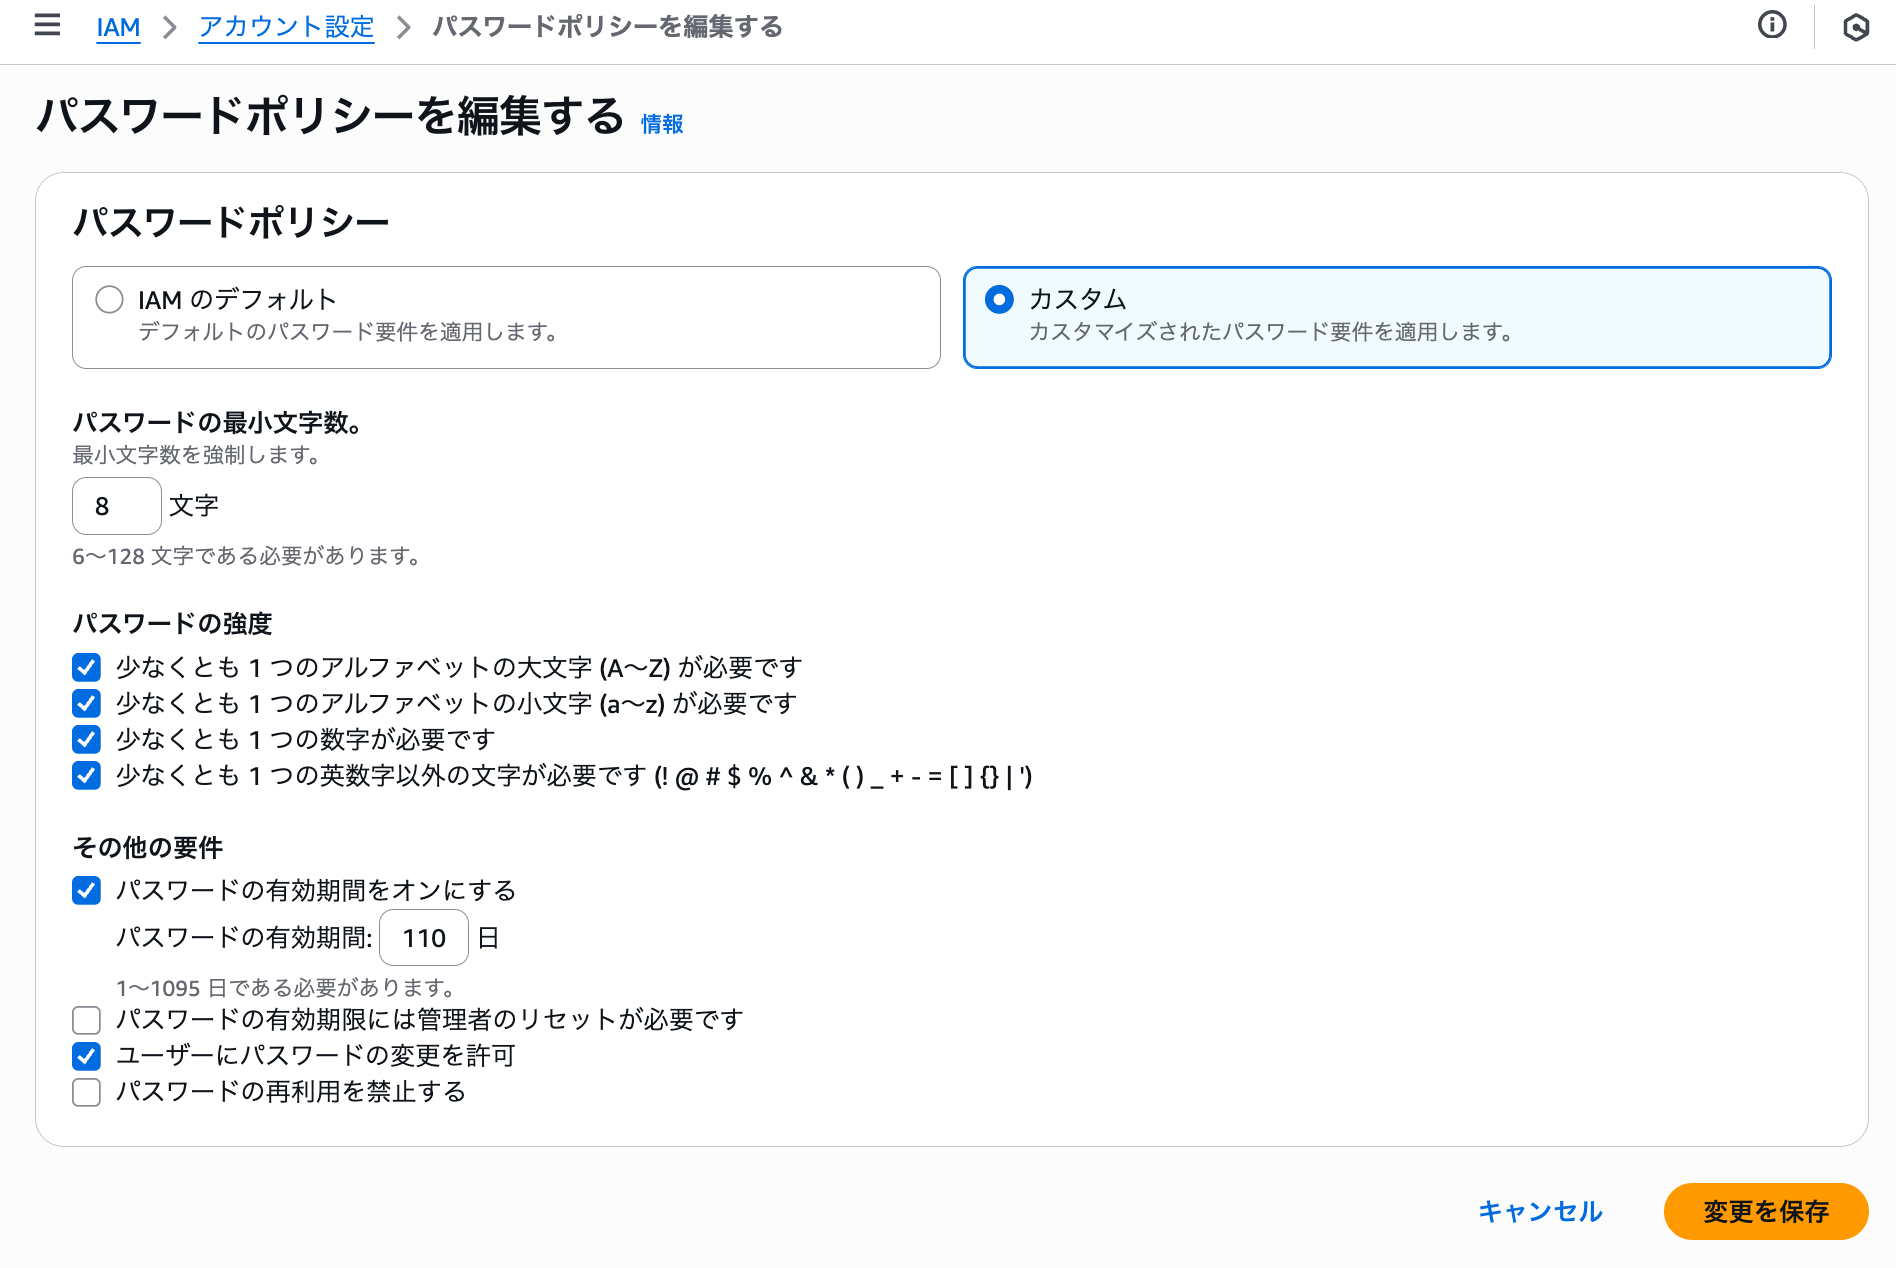This screenshot has height=1268, width=1896.
Task: Click the パスワードの強度 heading
Action: [x=172, y=624]
